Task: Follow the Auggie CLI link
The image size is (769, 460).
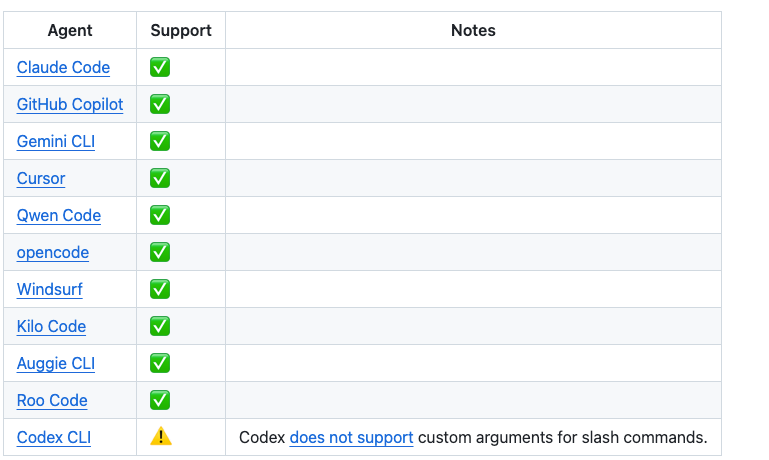Action: tap(56, 364)
